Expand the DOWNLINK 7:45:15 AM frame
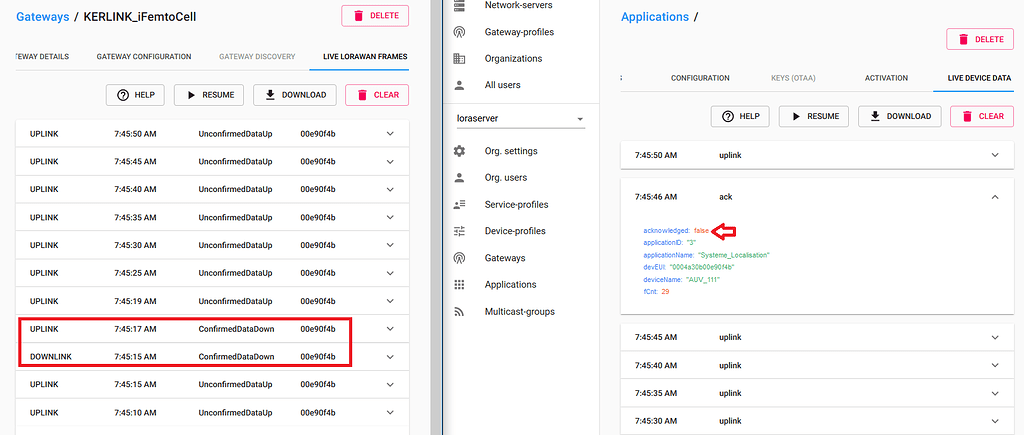The width and height of the screenshot is (1024, 435). pyautogui.click(x=391, y=357)
